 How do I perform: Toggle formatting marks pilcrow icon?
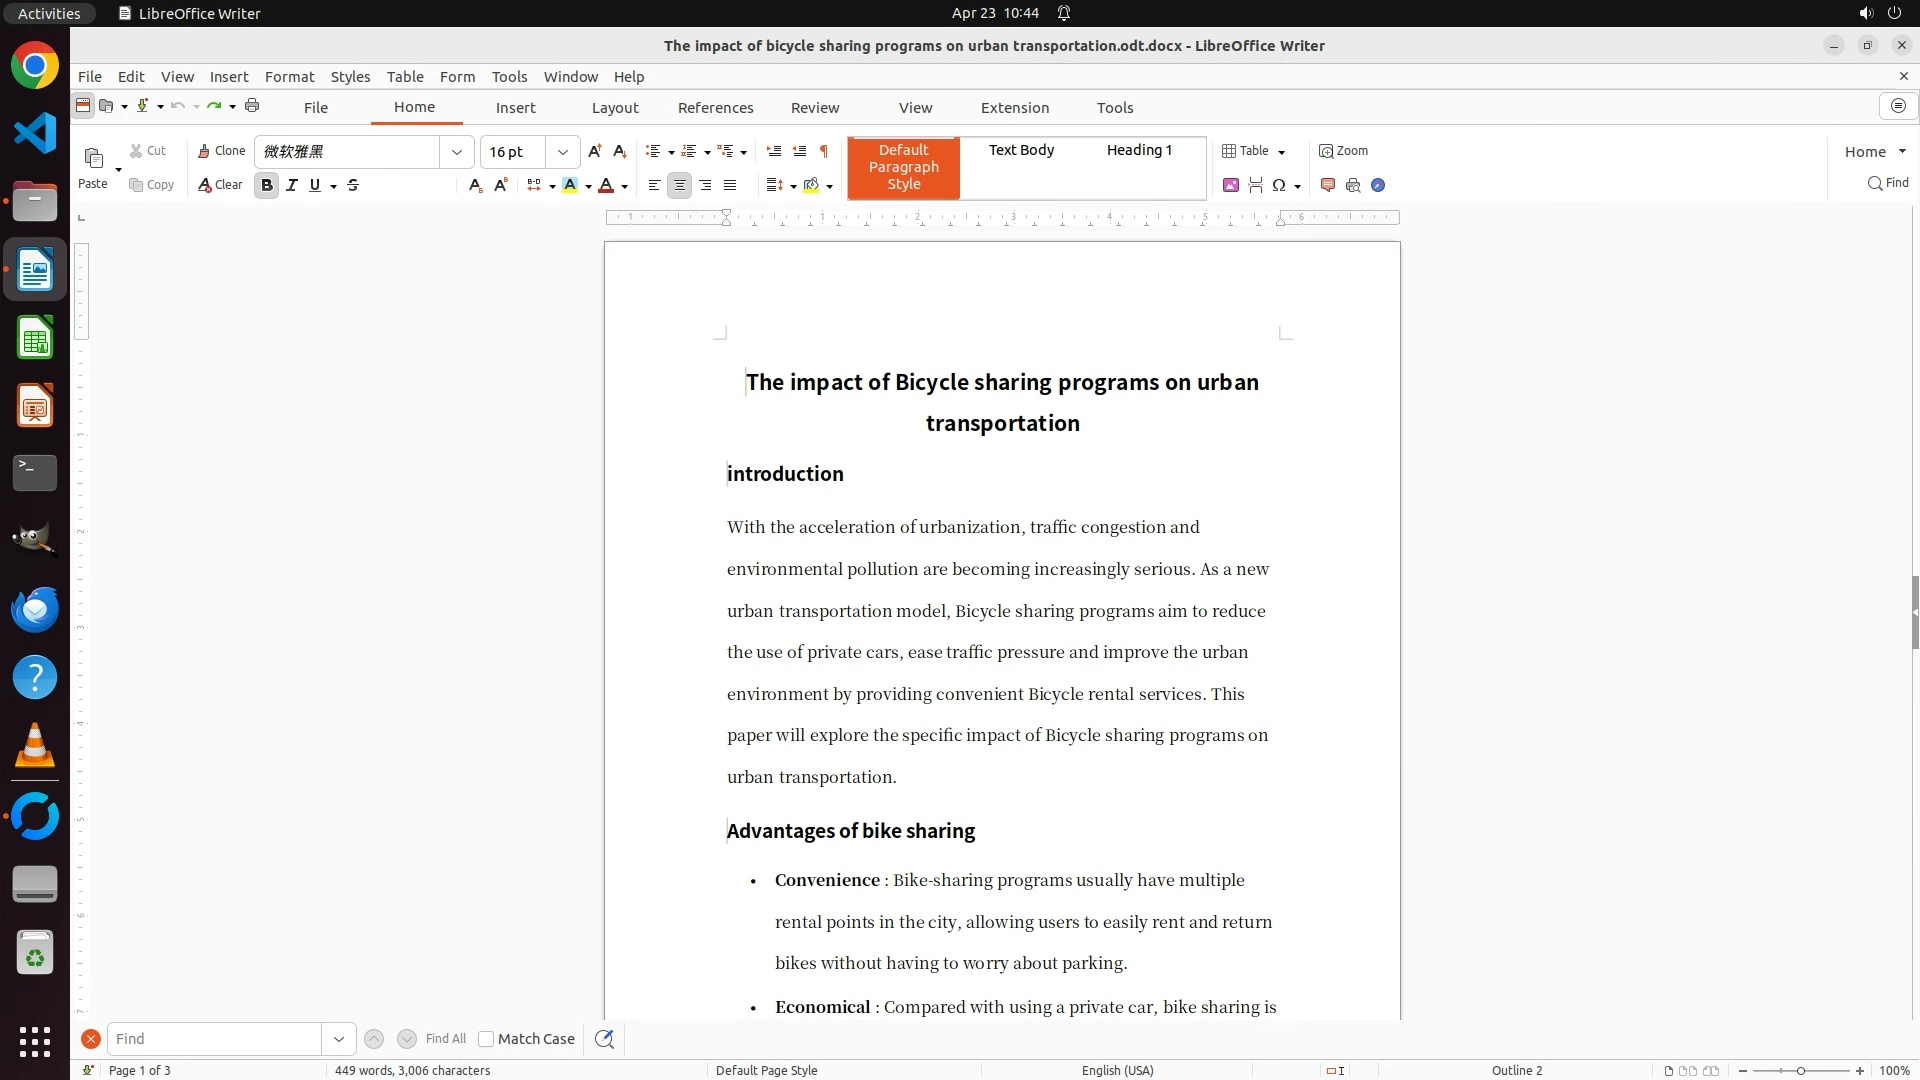(824, 151)
